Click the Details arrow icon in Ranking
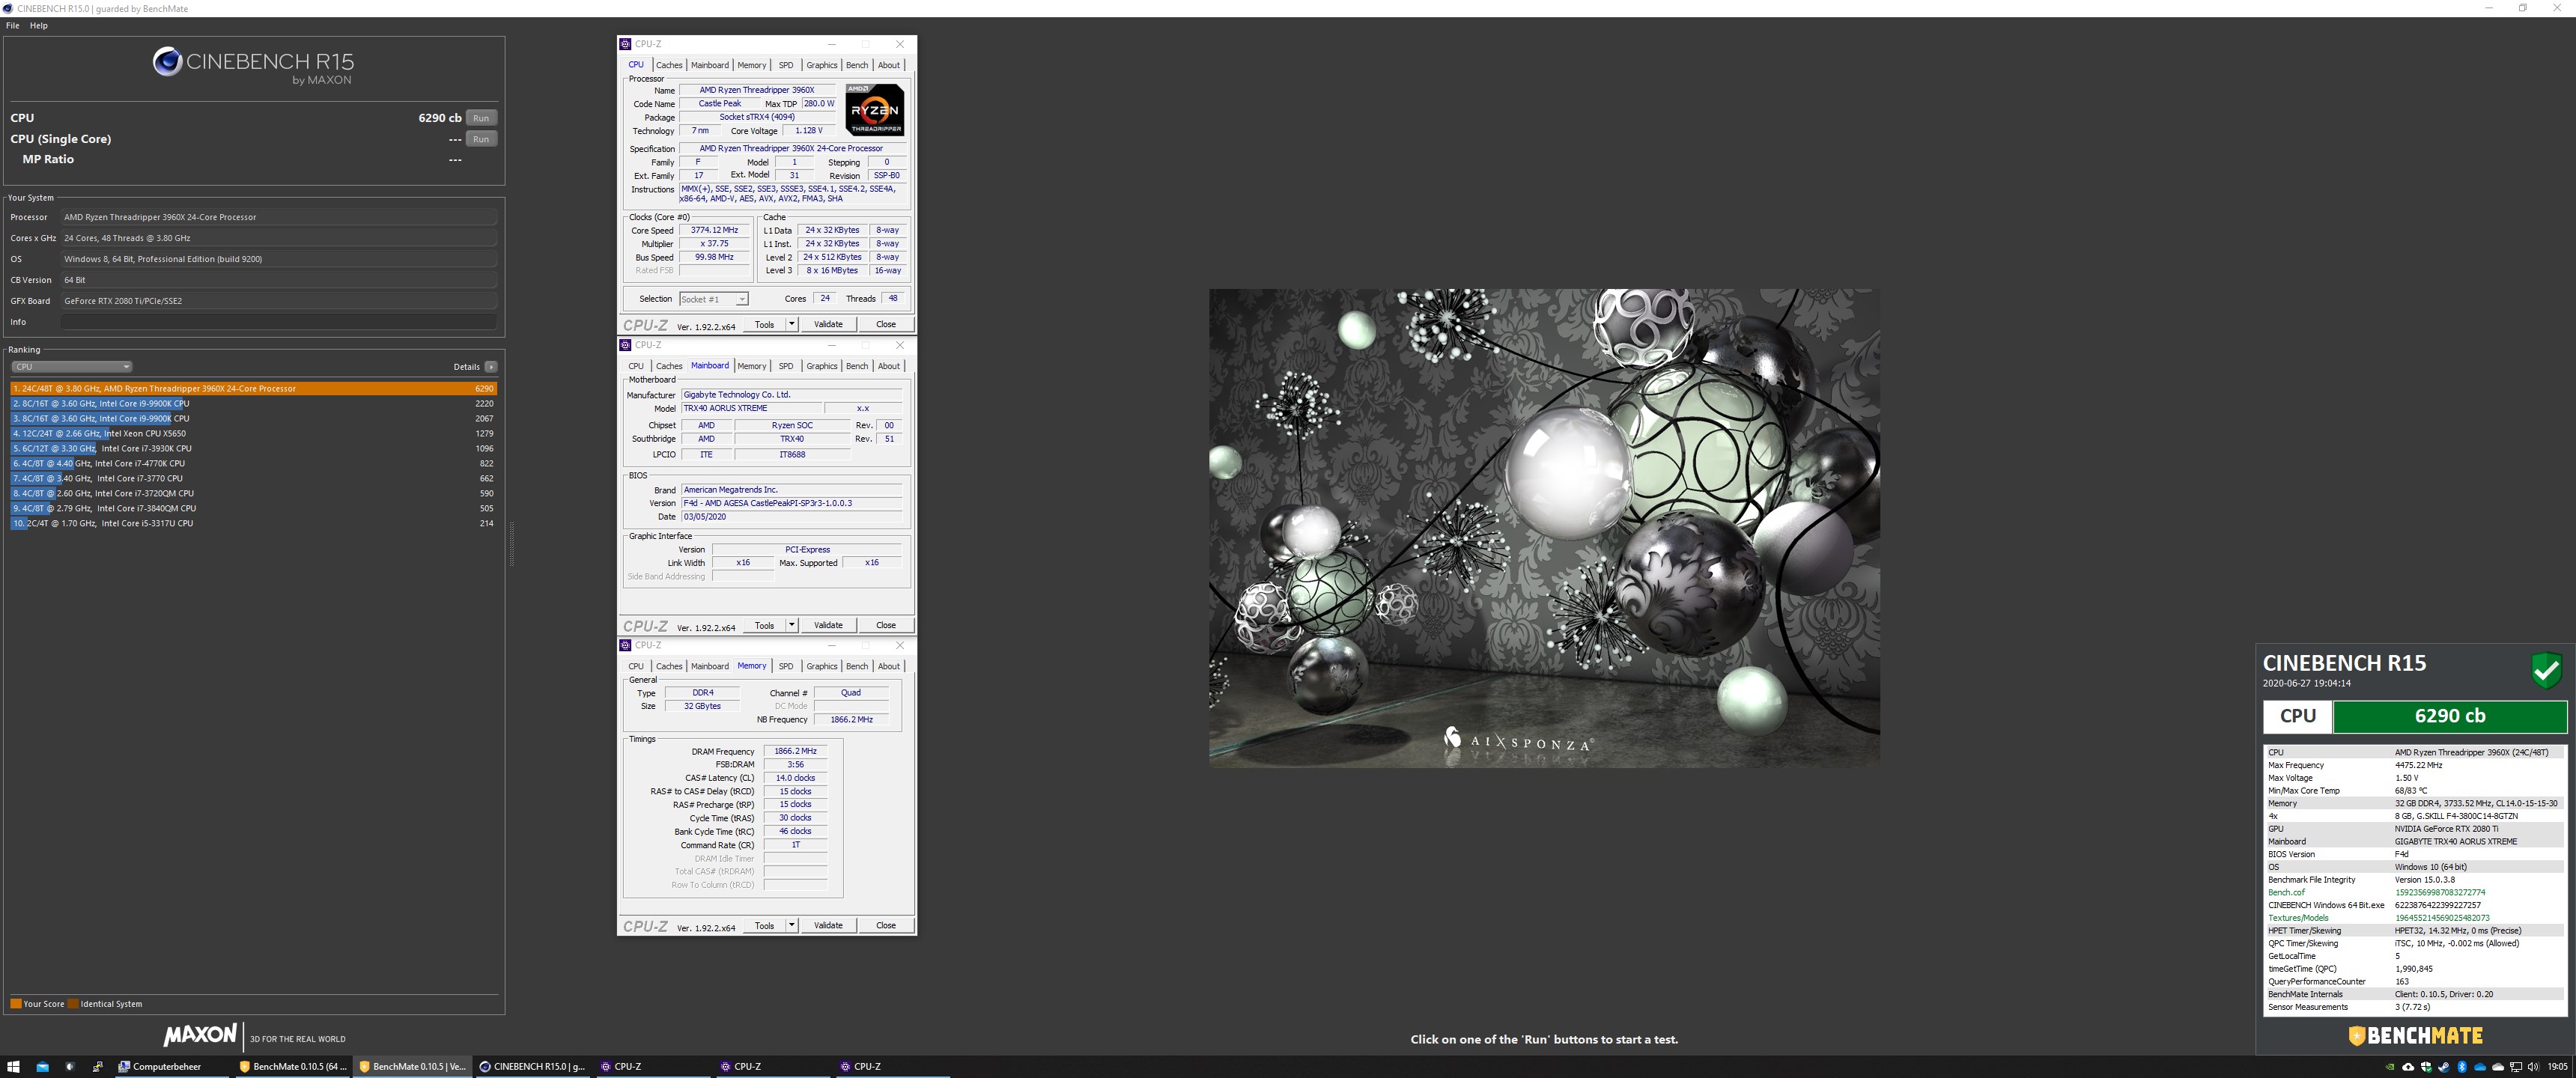 click(x=491, y=367)
